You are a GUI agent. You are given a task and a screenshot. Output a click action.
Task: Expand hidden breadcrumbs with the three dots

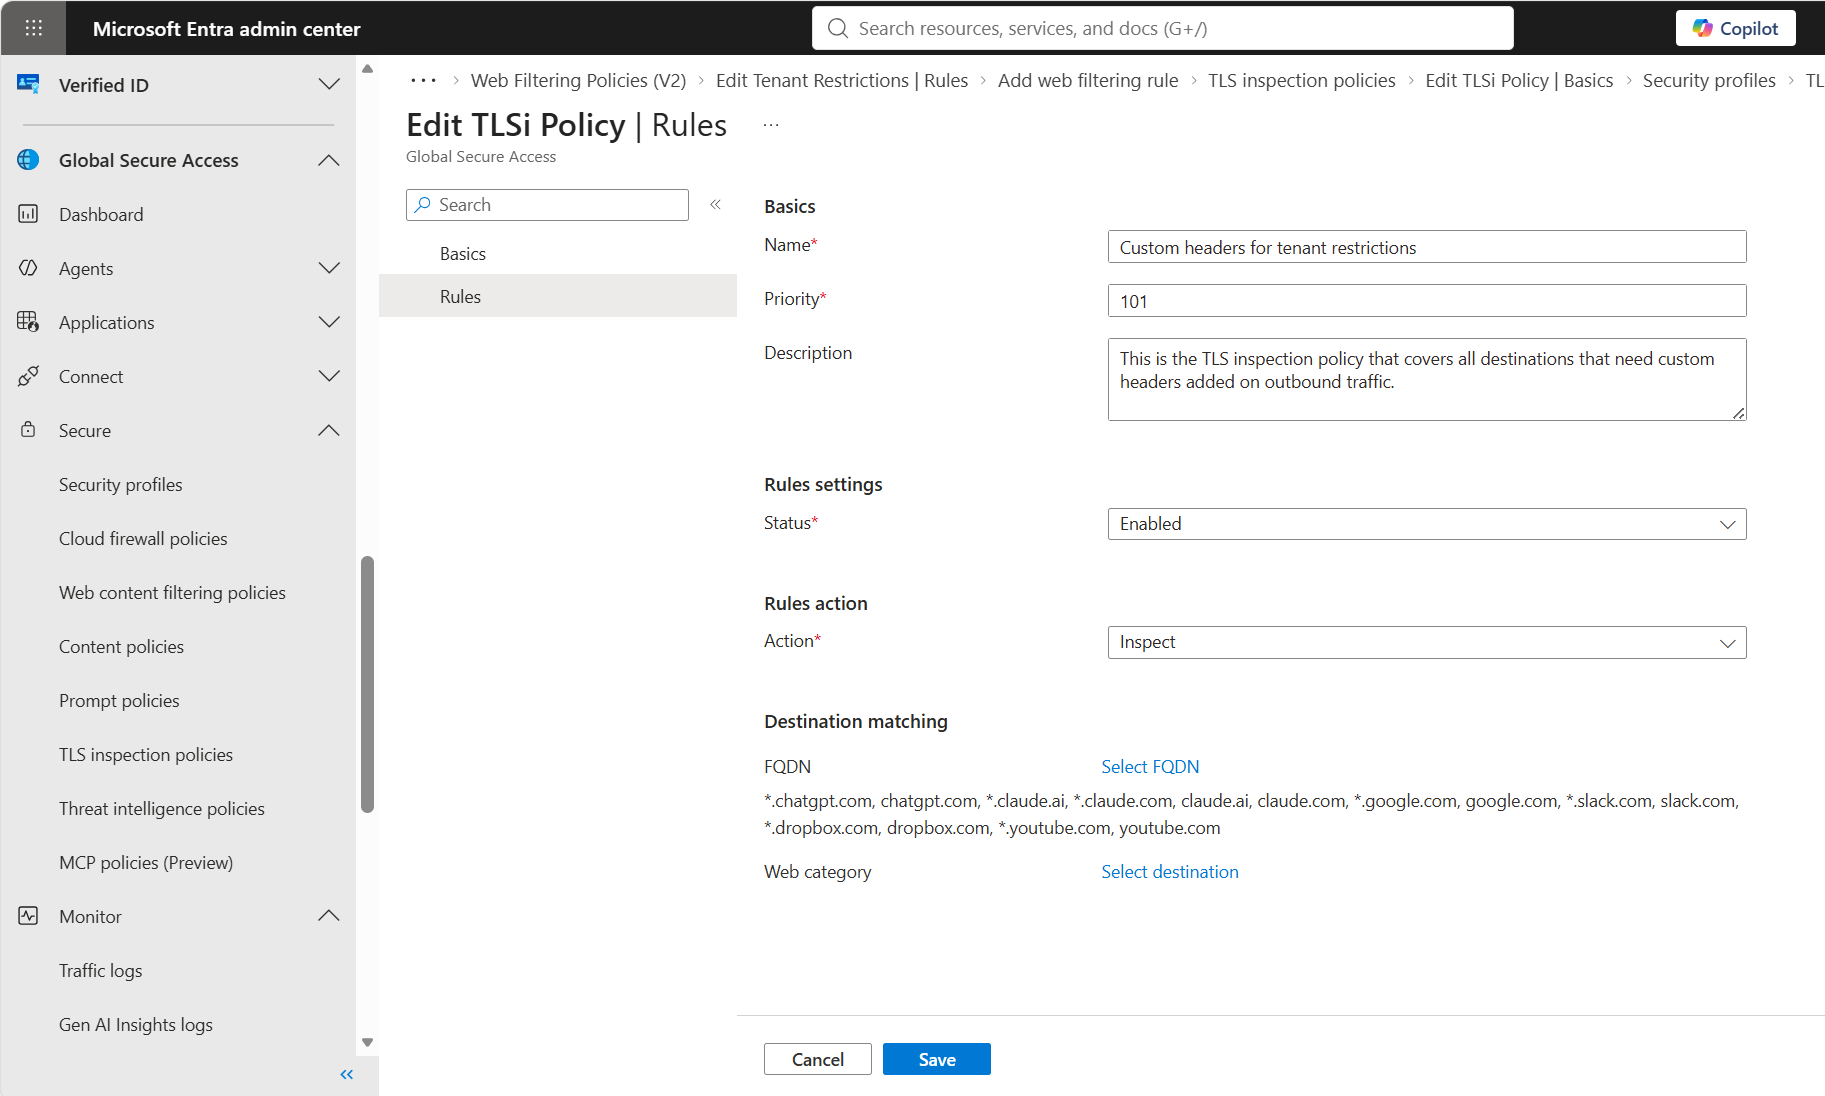point(424,80)
